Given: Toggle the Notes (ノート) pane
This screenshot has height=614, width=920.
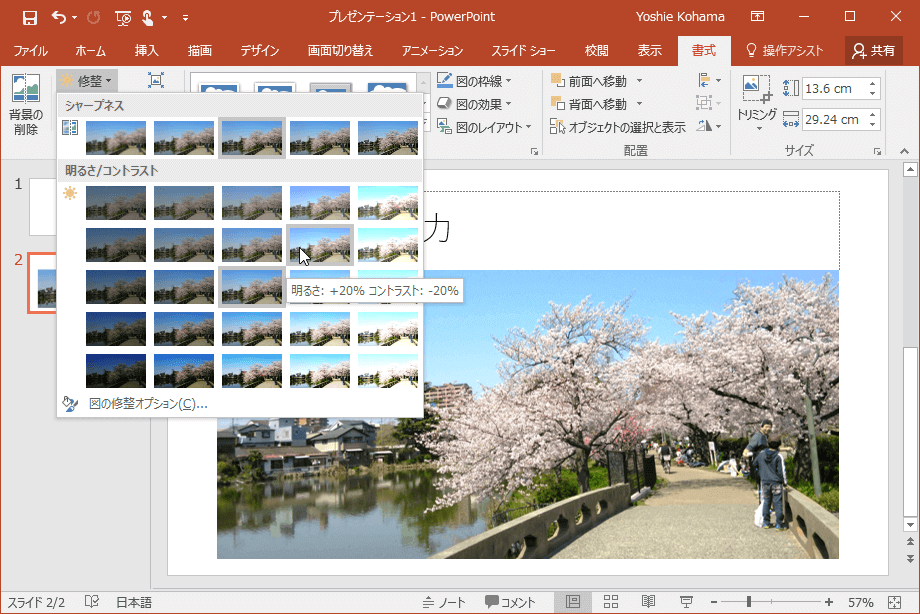Looking at the screenshot, I should point(445,602).
